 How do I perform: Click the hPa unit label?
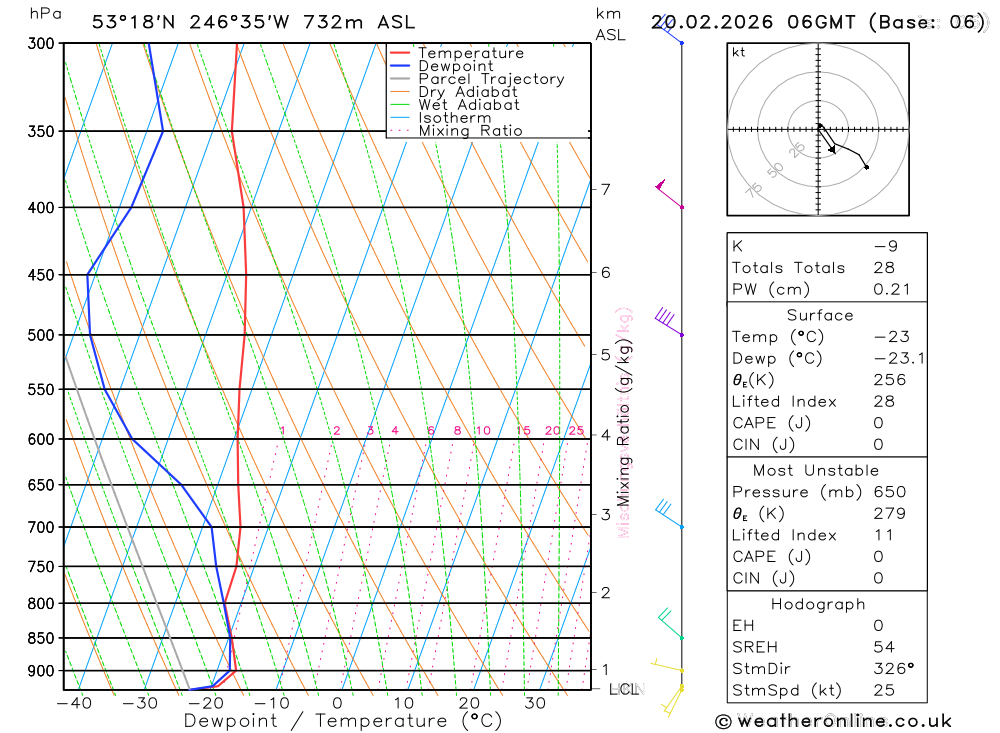coord(45,13)
